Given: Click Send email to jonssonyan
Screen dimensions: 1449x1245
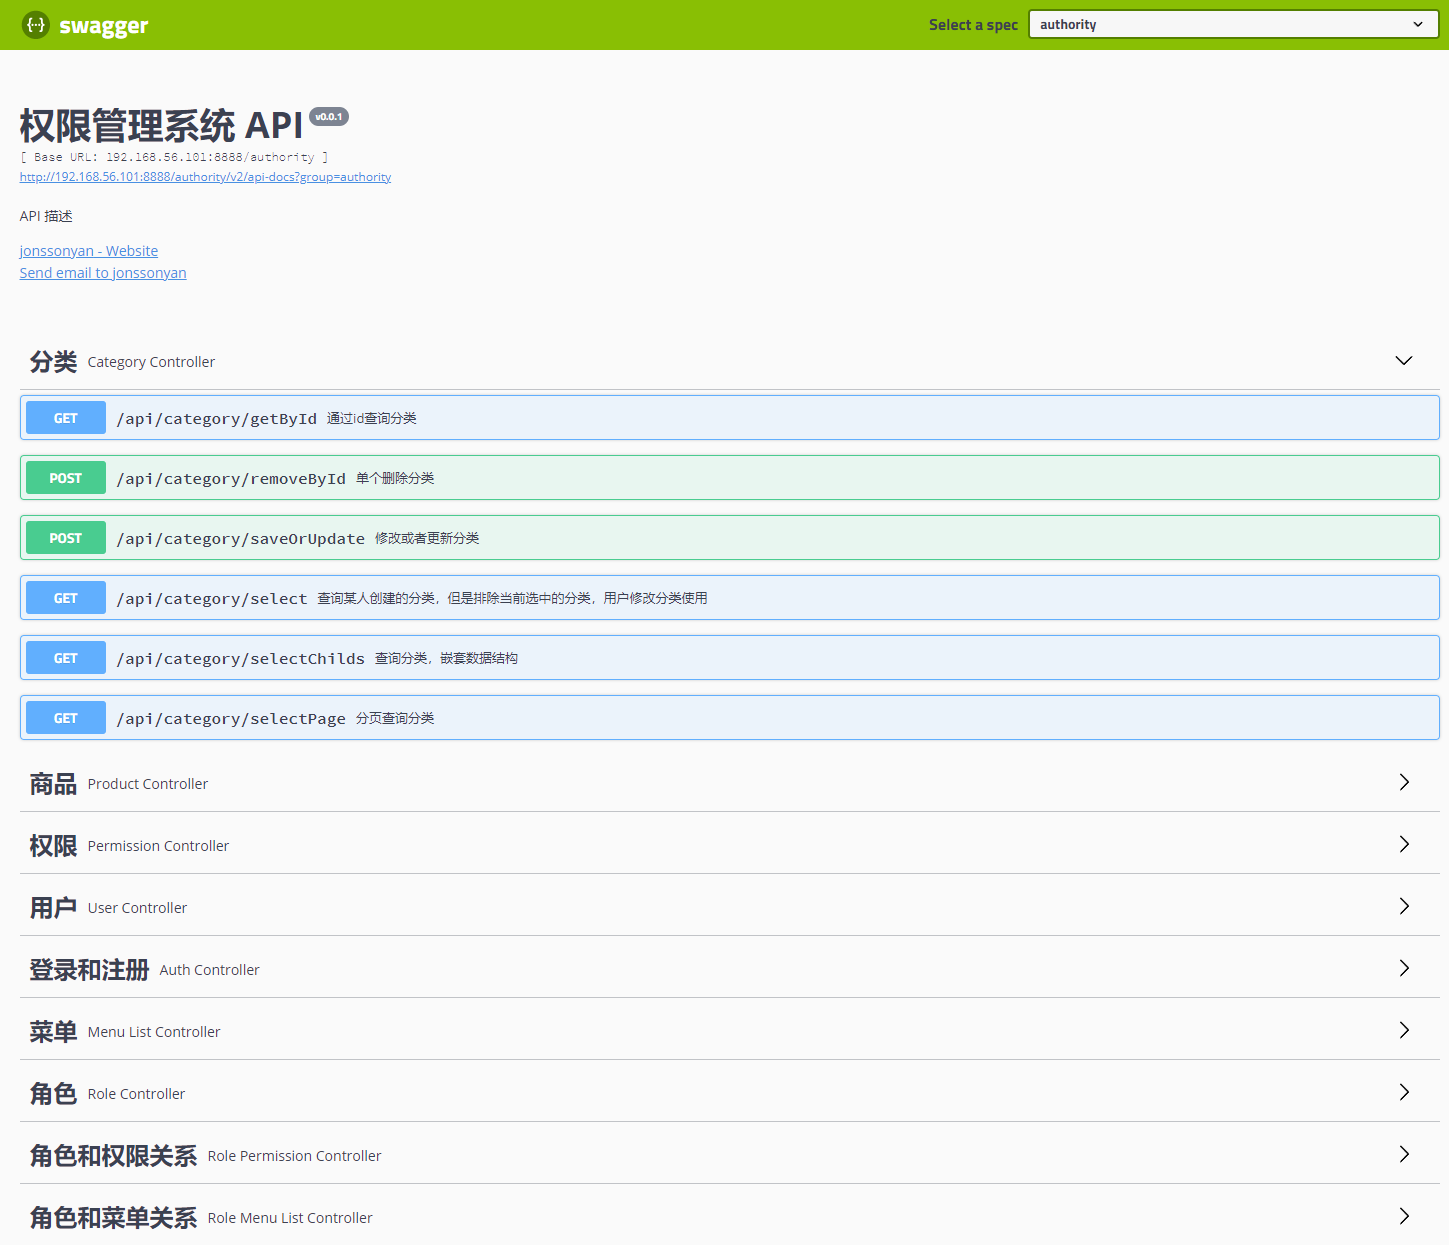Looking at the screenshot, I should [x=102, y=272].
